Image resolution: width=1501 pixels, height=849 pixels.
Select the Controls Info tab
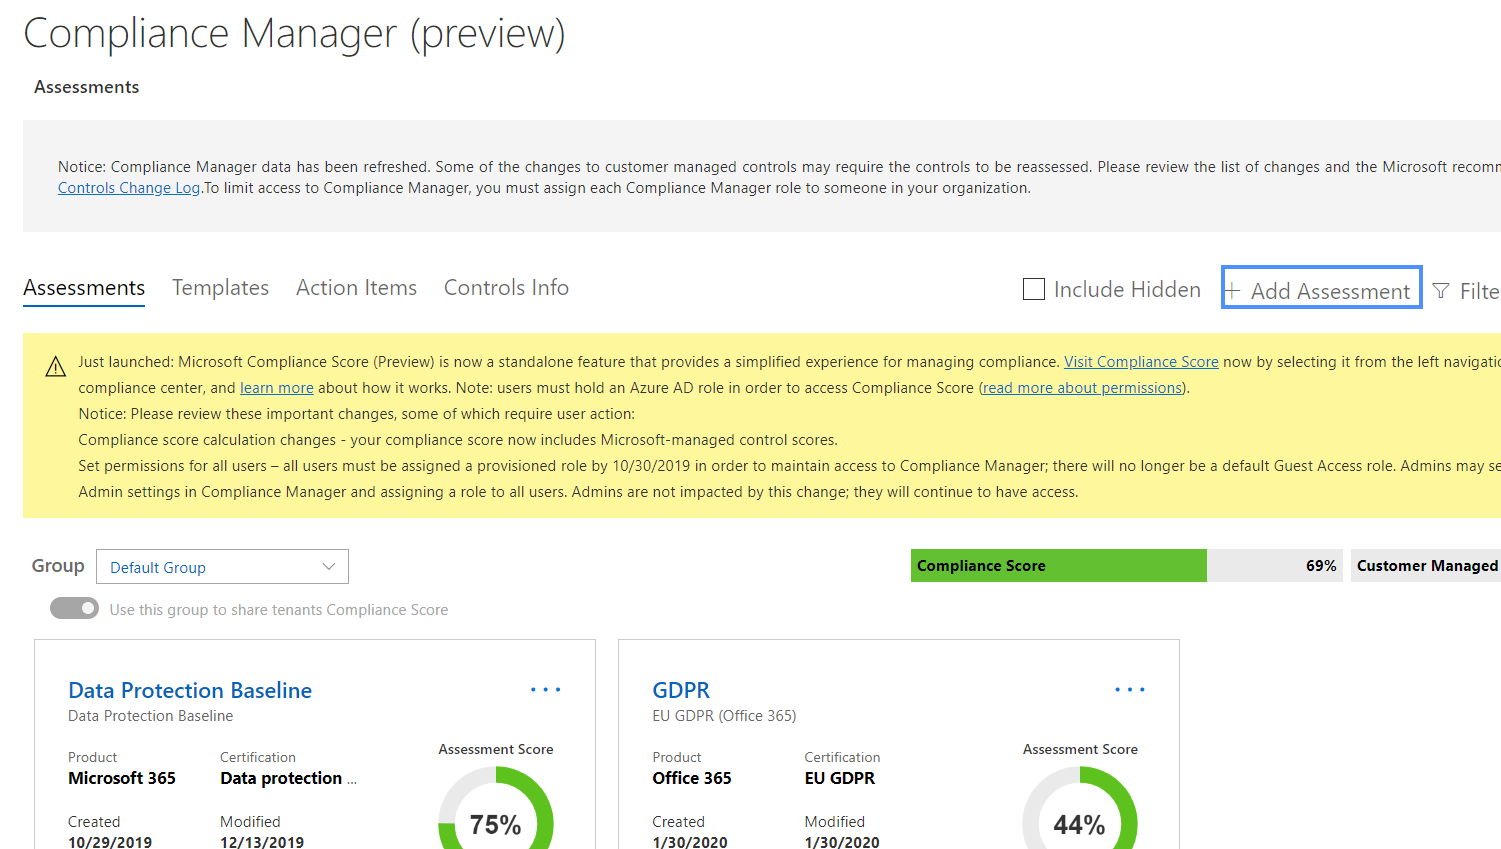point(506,288)
